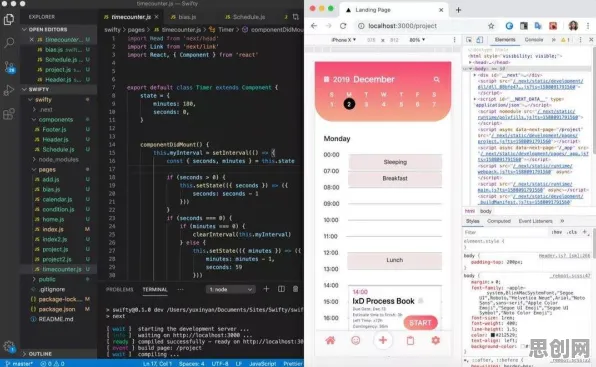Click the JavaScript language mode in status bar

point(262,364)
